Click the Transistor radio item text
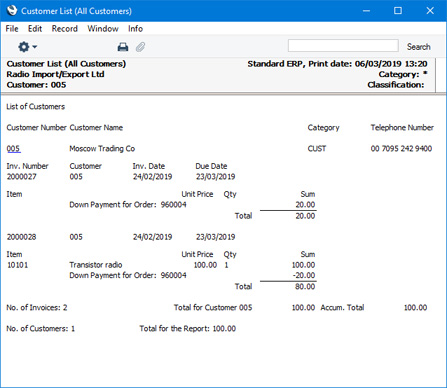Viewport: 447px width, 388px height. click(96, 265)
